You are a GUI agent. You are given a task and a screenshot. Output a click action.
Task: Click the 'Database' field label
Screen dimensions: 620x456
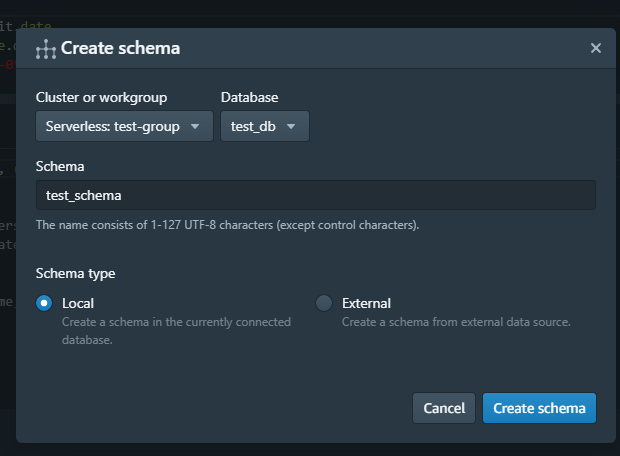[x=249, y=97]
